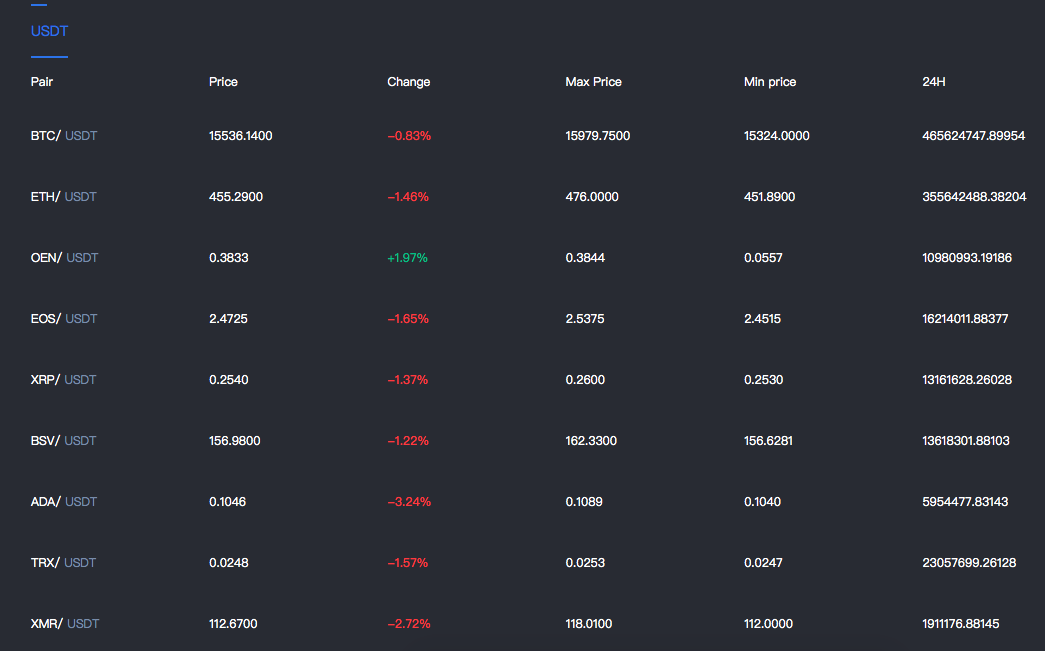Click BTC change value -0.83%
Viewport: 1045px width, 651px height.
click(x=409, y=136)
